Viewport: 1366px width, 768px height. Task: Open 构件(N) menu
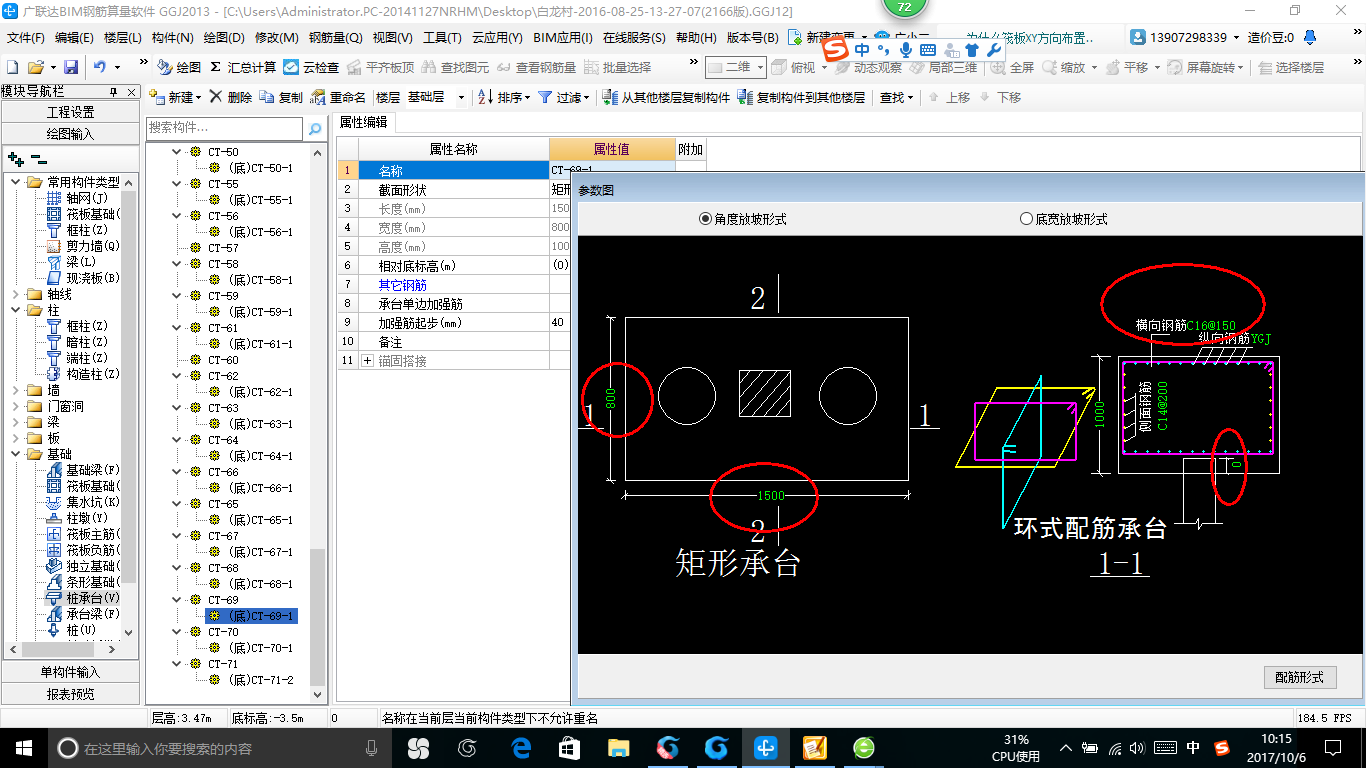pos(172,37)
